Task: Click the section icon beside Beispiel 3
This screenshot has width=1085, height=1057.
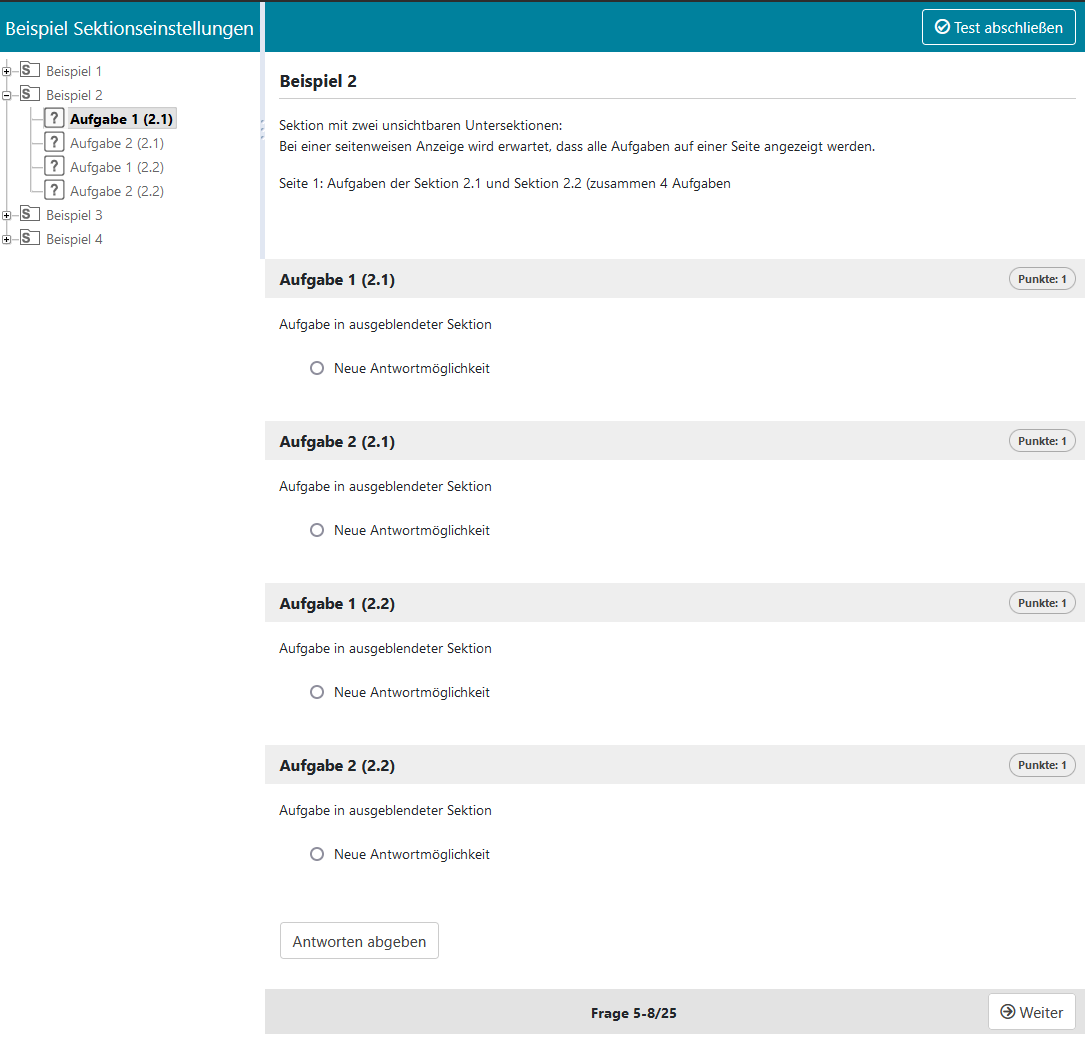Action: pos(30,215)
